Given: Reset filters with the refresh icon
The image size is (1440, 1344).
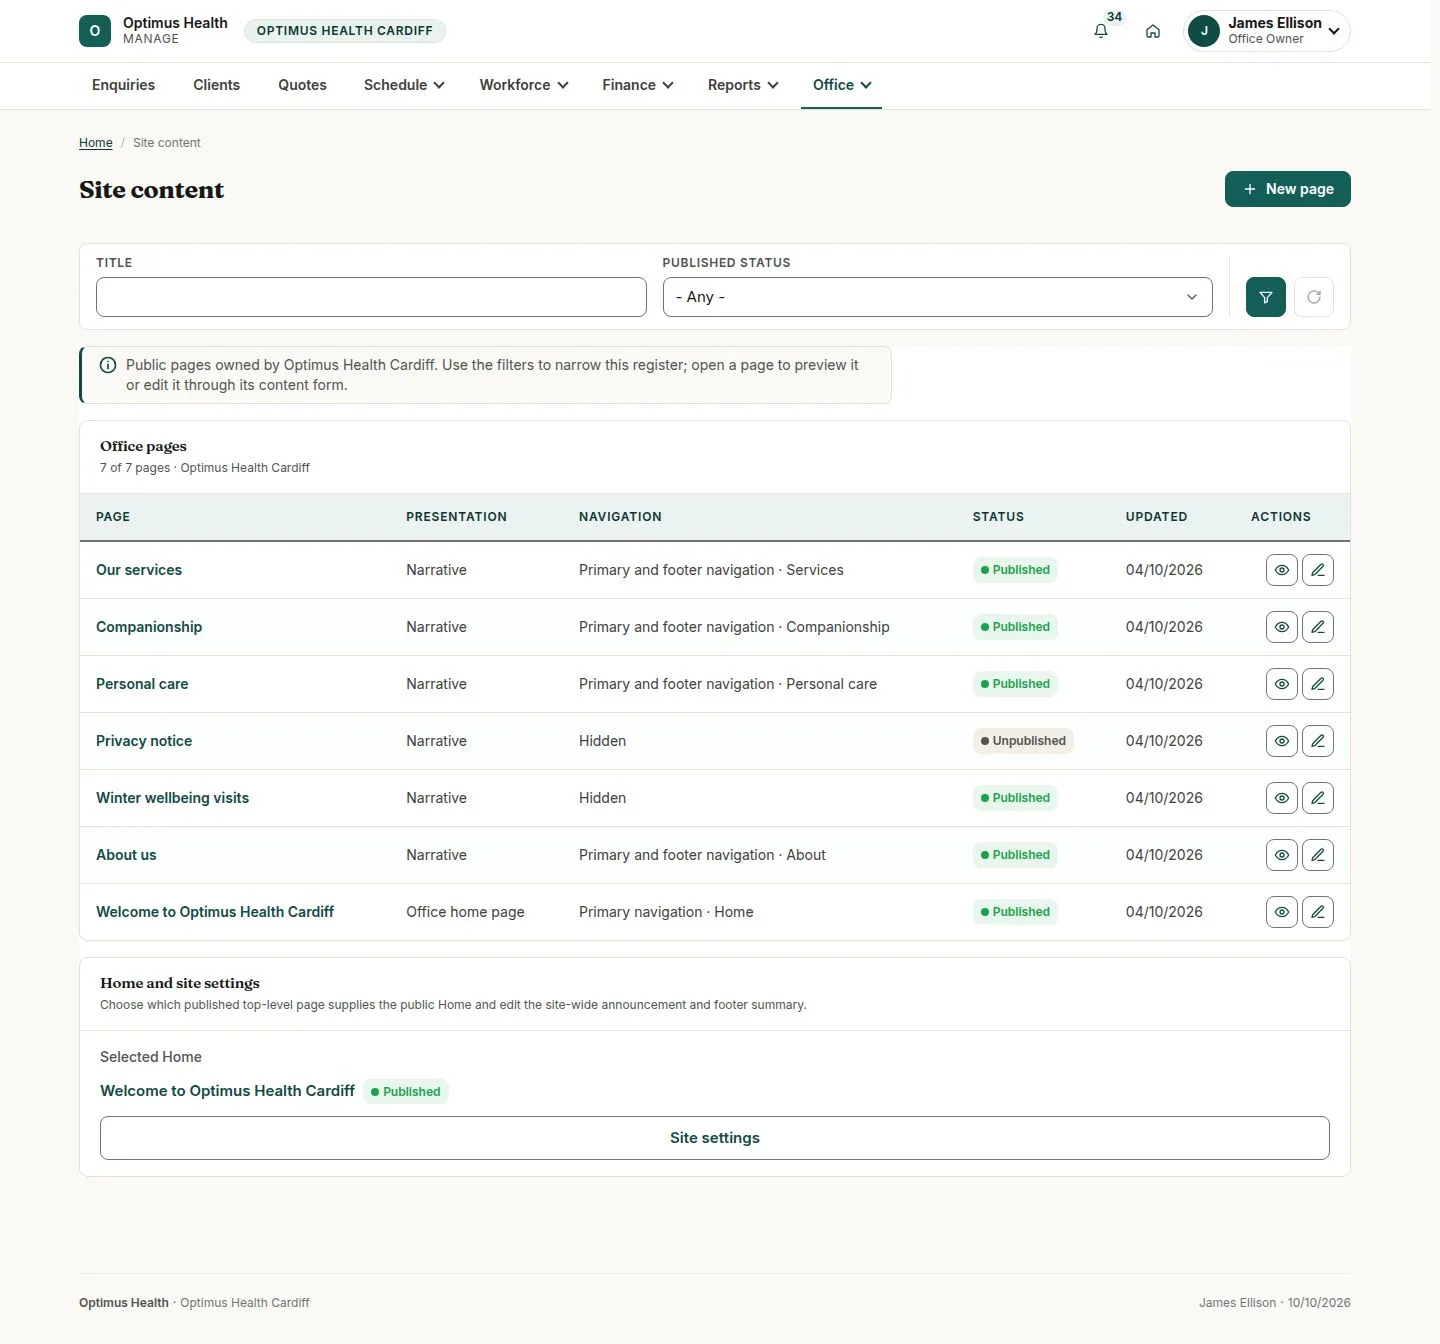Looking at the screenshot, I should pos(1314,297).
